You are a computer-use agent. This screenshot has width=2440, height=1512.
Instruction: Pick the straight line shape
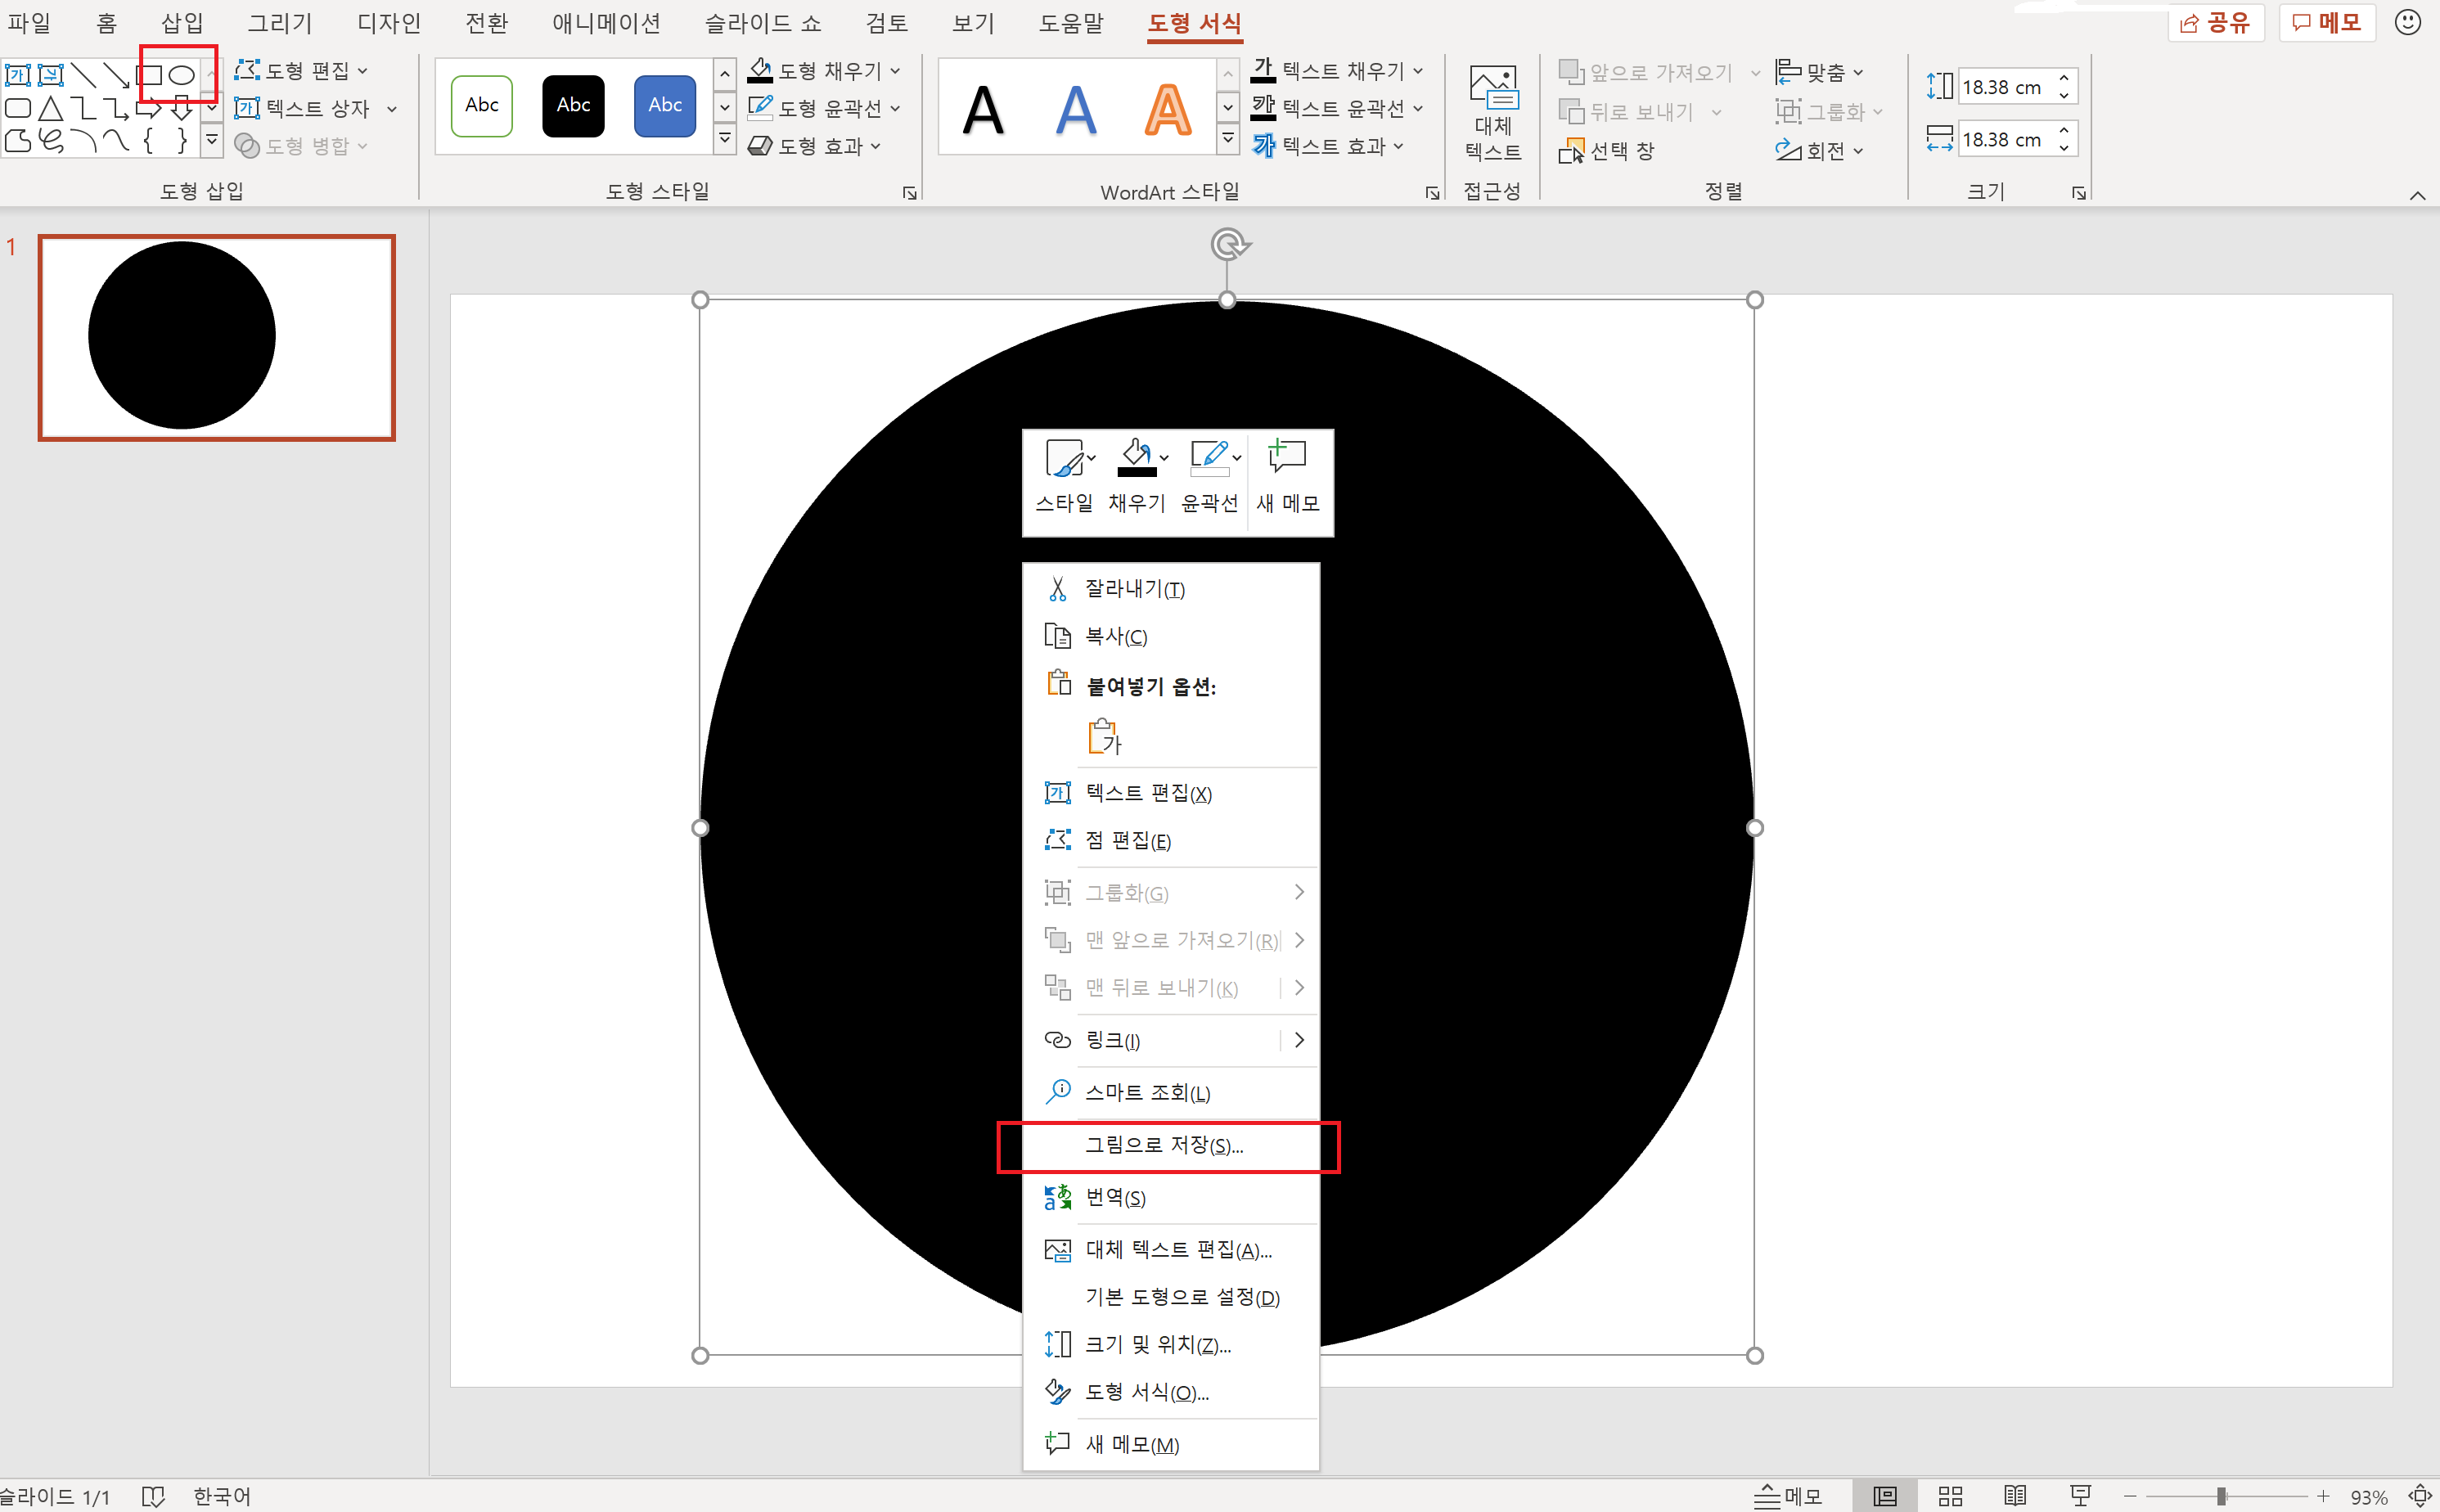coord(84,75)
